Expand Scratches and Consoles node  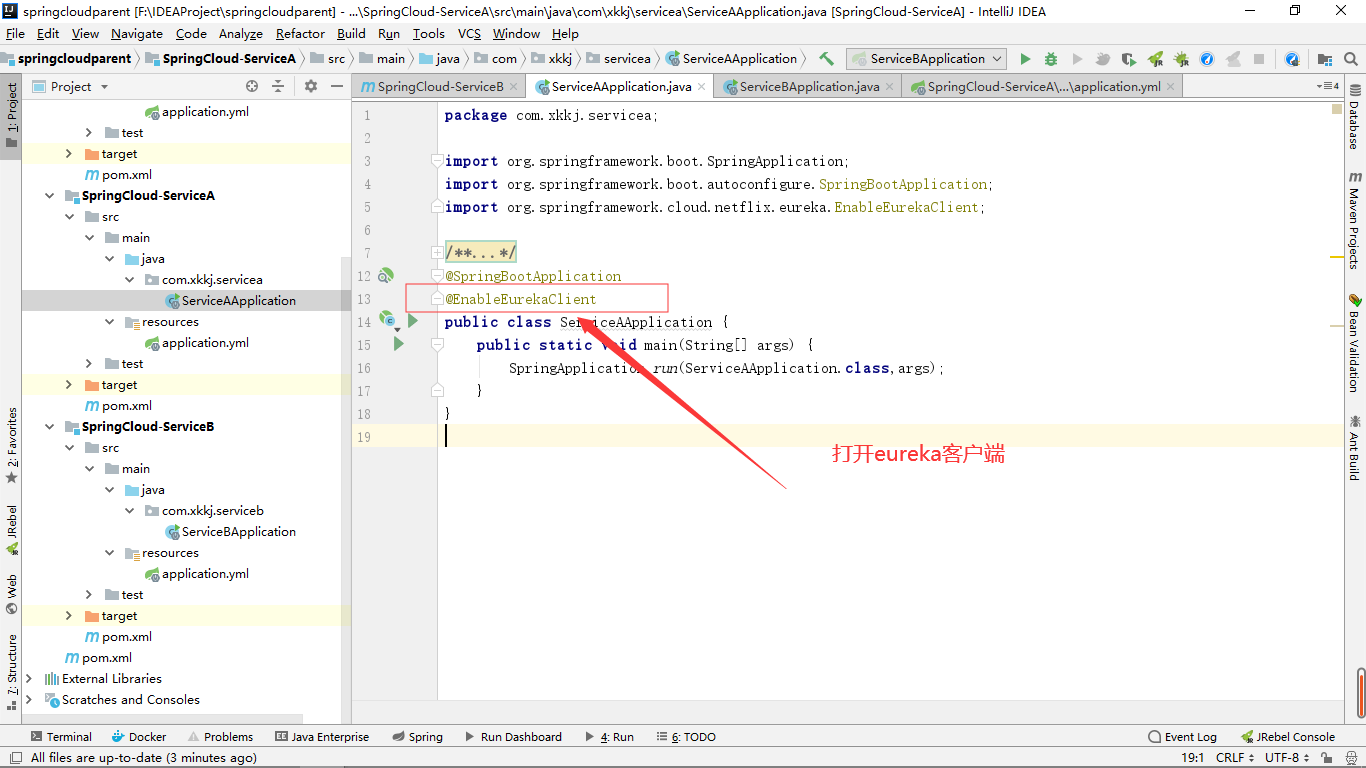29,700
